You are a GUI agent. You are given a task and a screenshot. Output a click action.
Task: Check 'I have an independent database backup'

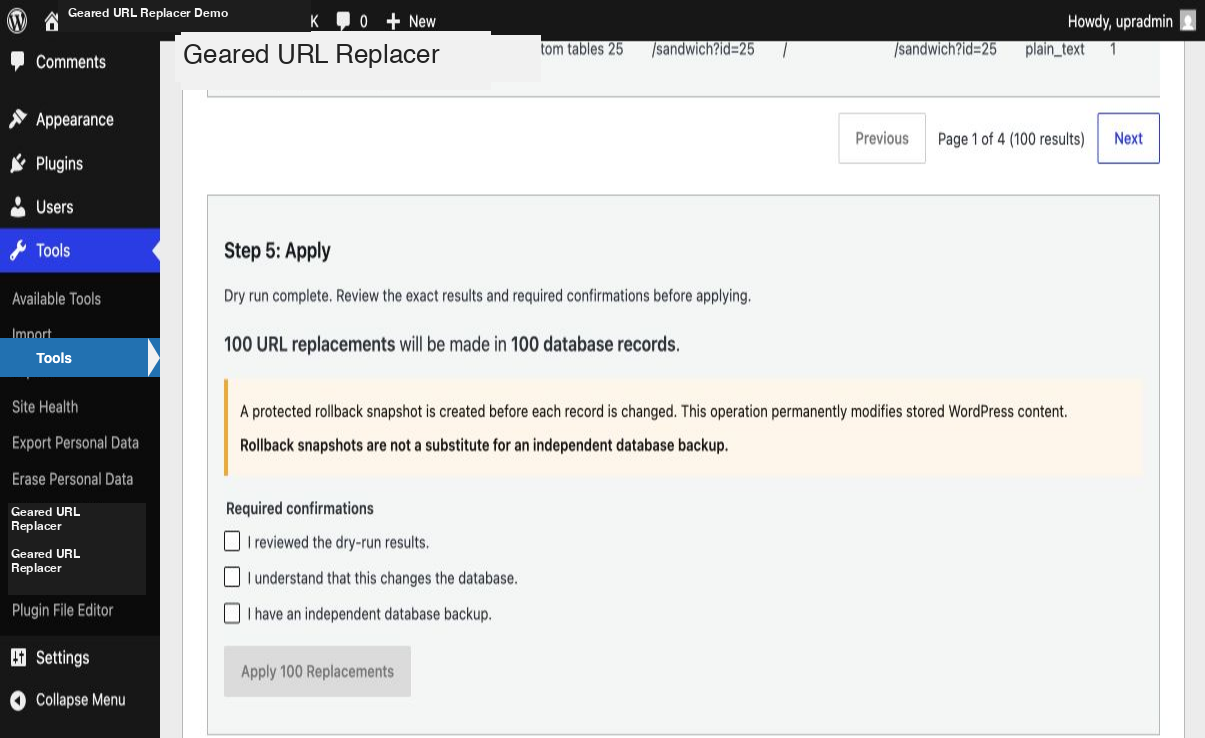tap(232, 613)
